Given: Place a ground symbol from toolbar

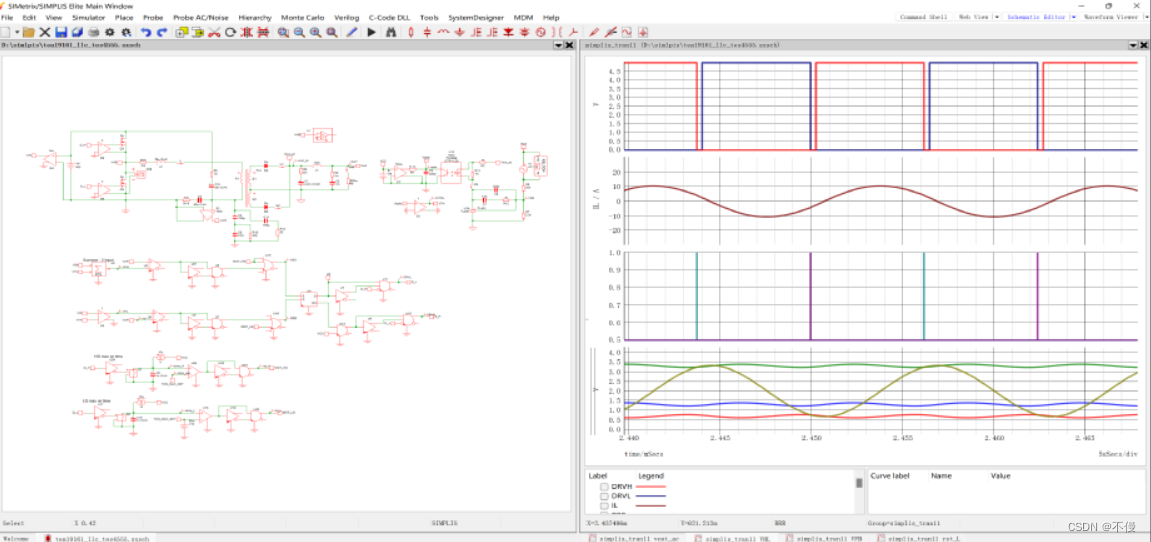Looking at the screenshot, I should click(x=460, y=32).
